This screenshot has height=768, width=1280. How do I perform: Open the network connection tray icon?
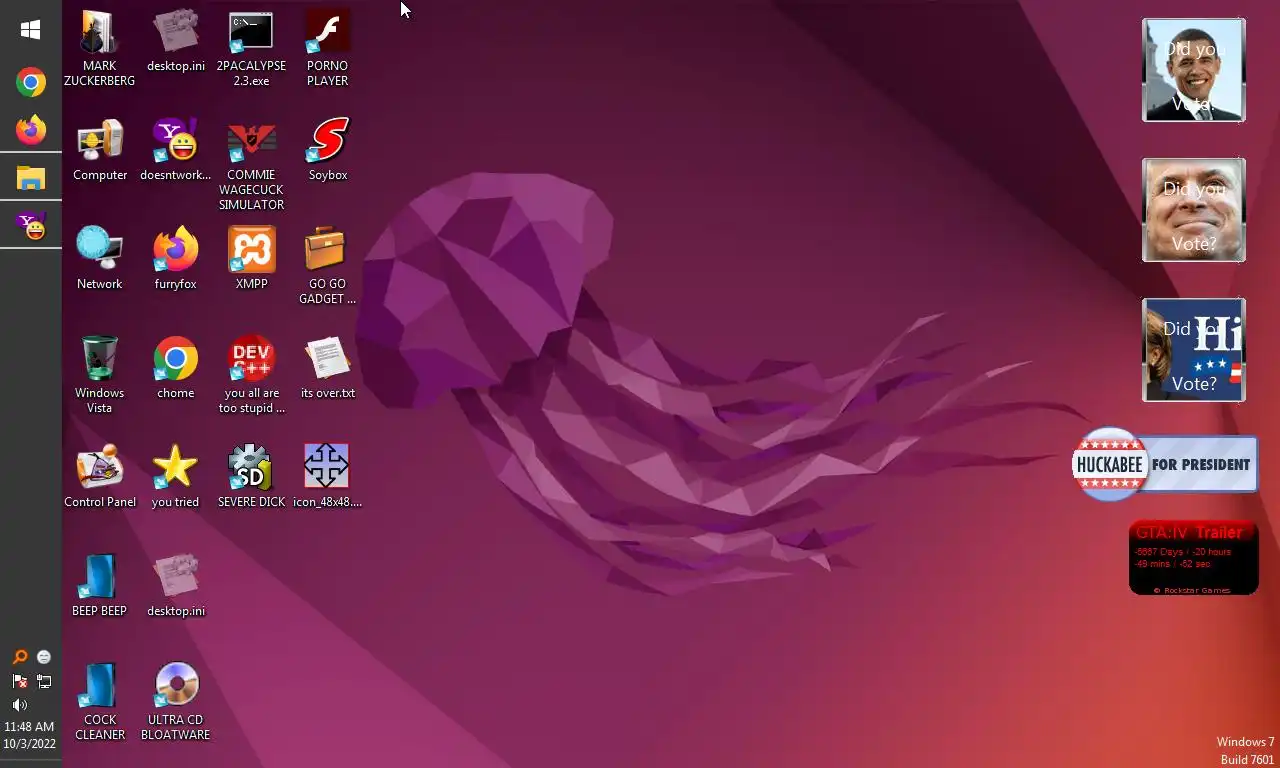click(43, 681)
